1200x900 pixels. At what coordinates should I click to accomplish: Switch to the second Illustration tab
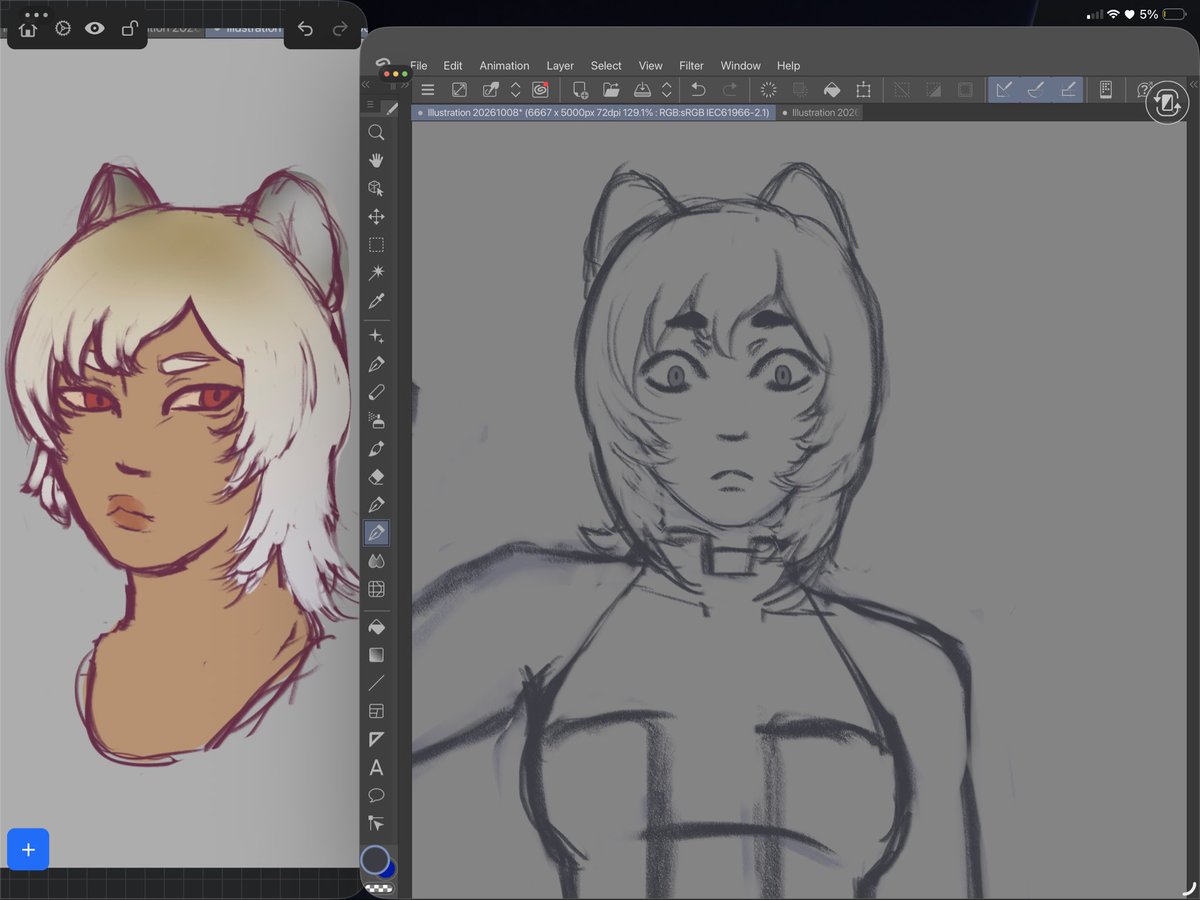coord(820,113)
